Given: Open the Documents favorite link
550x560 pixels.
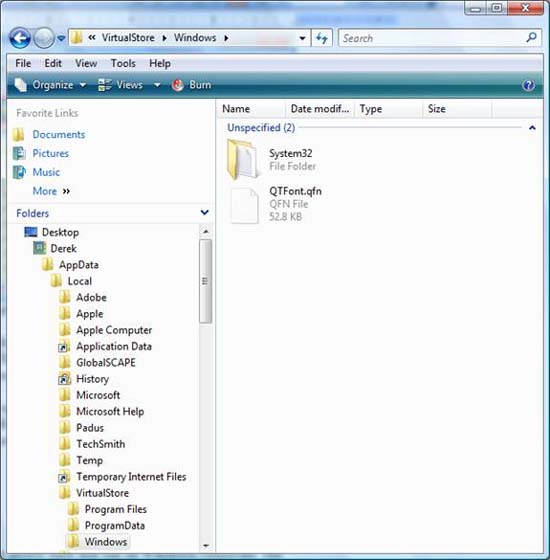Looking at the screenshot, I should click(59, 135).
